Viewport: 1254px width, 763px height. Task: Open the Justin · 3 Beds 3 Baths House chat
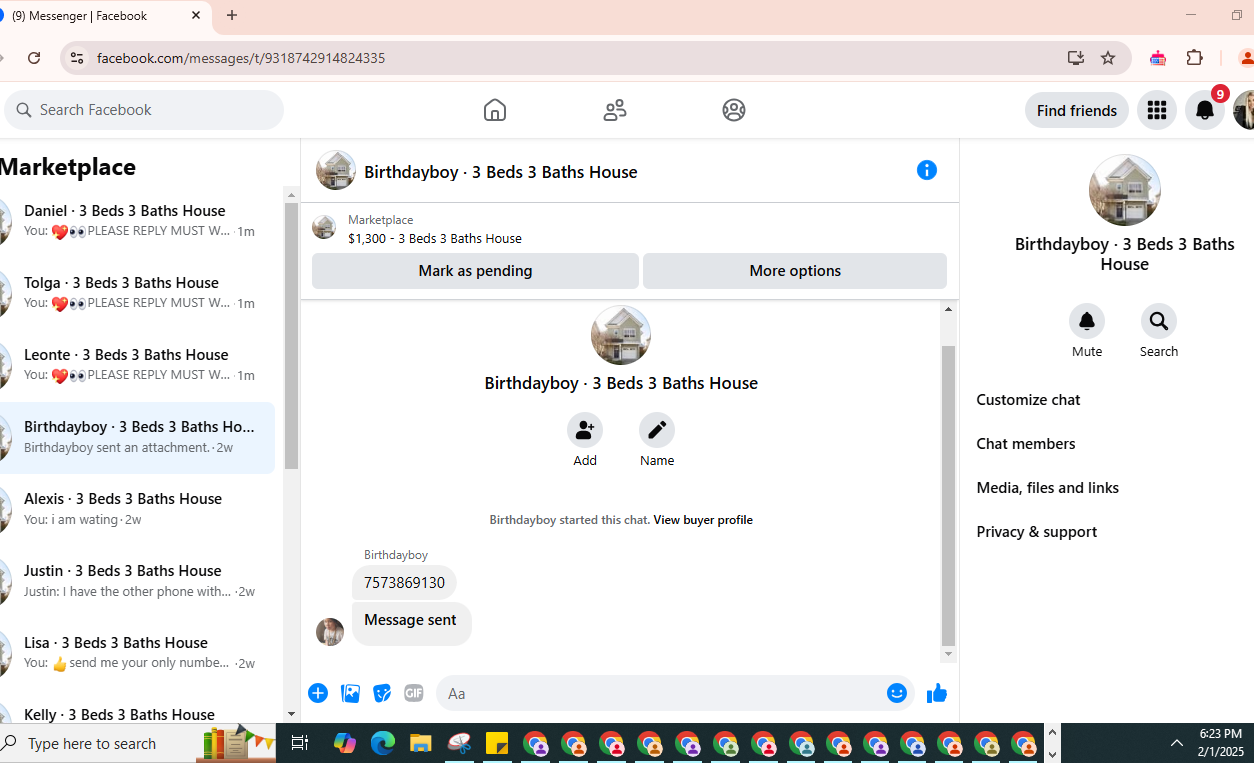[x=137, y=581]
